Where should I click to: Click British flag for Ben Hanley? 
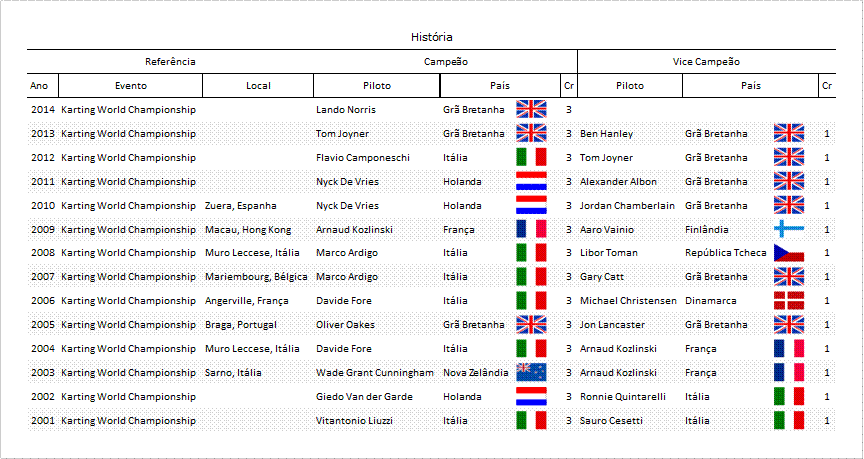[x=789, y=133]
